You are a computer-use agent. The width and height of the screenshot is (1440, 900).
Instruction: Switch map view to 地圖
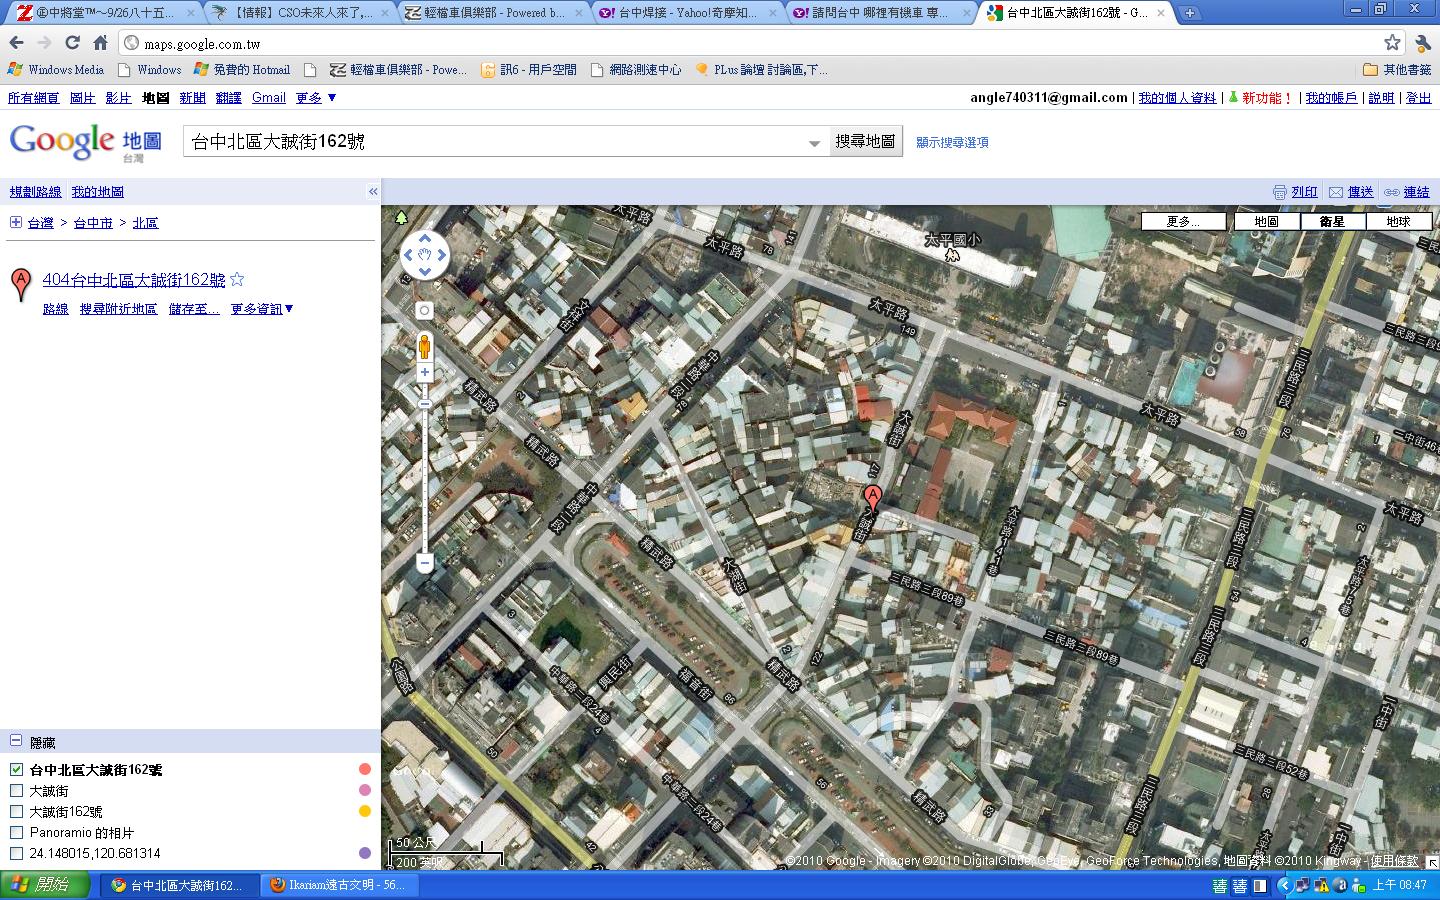point(1266,221)
